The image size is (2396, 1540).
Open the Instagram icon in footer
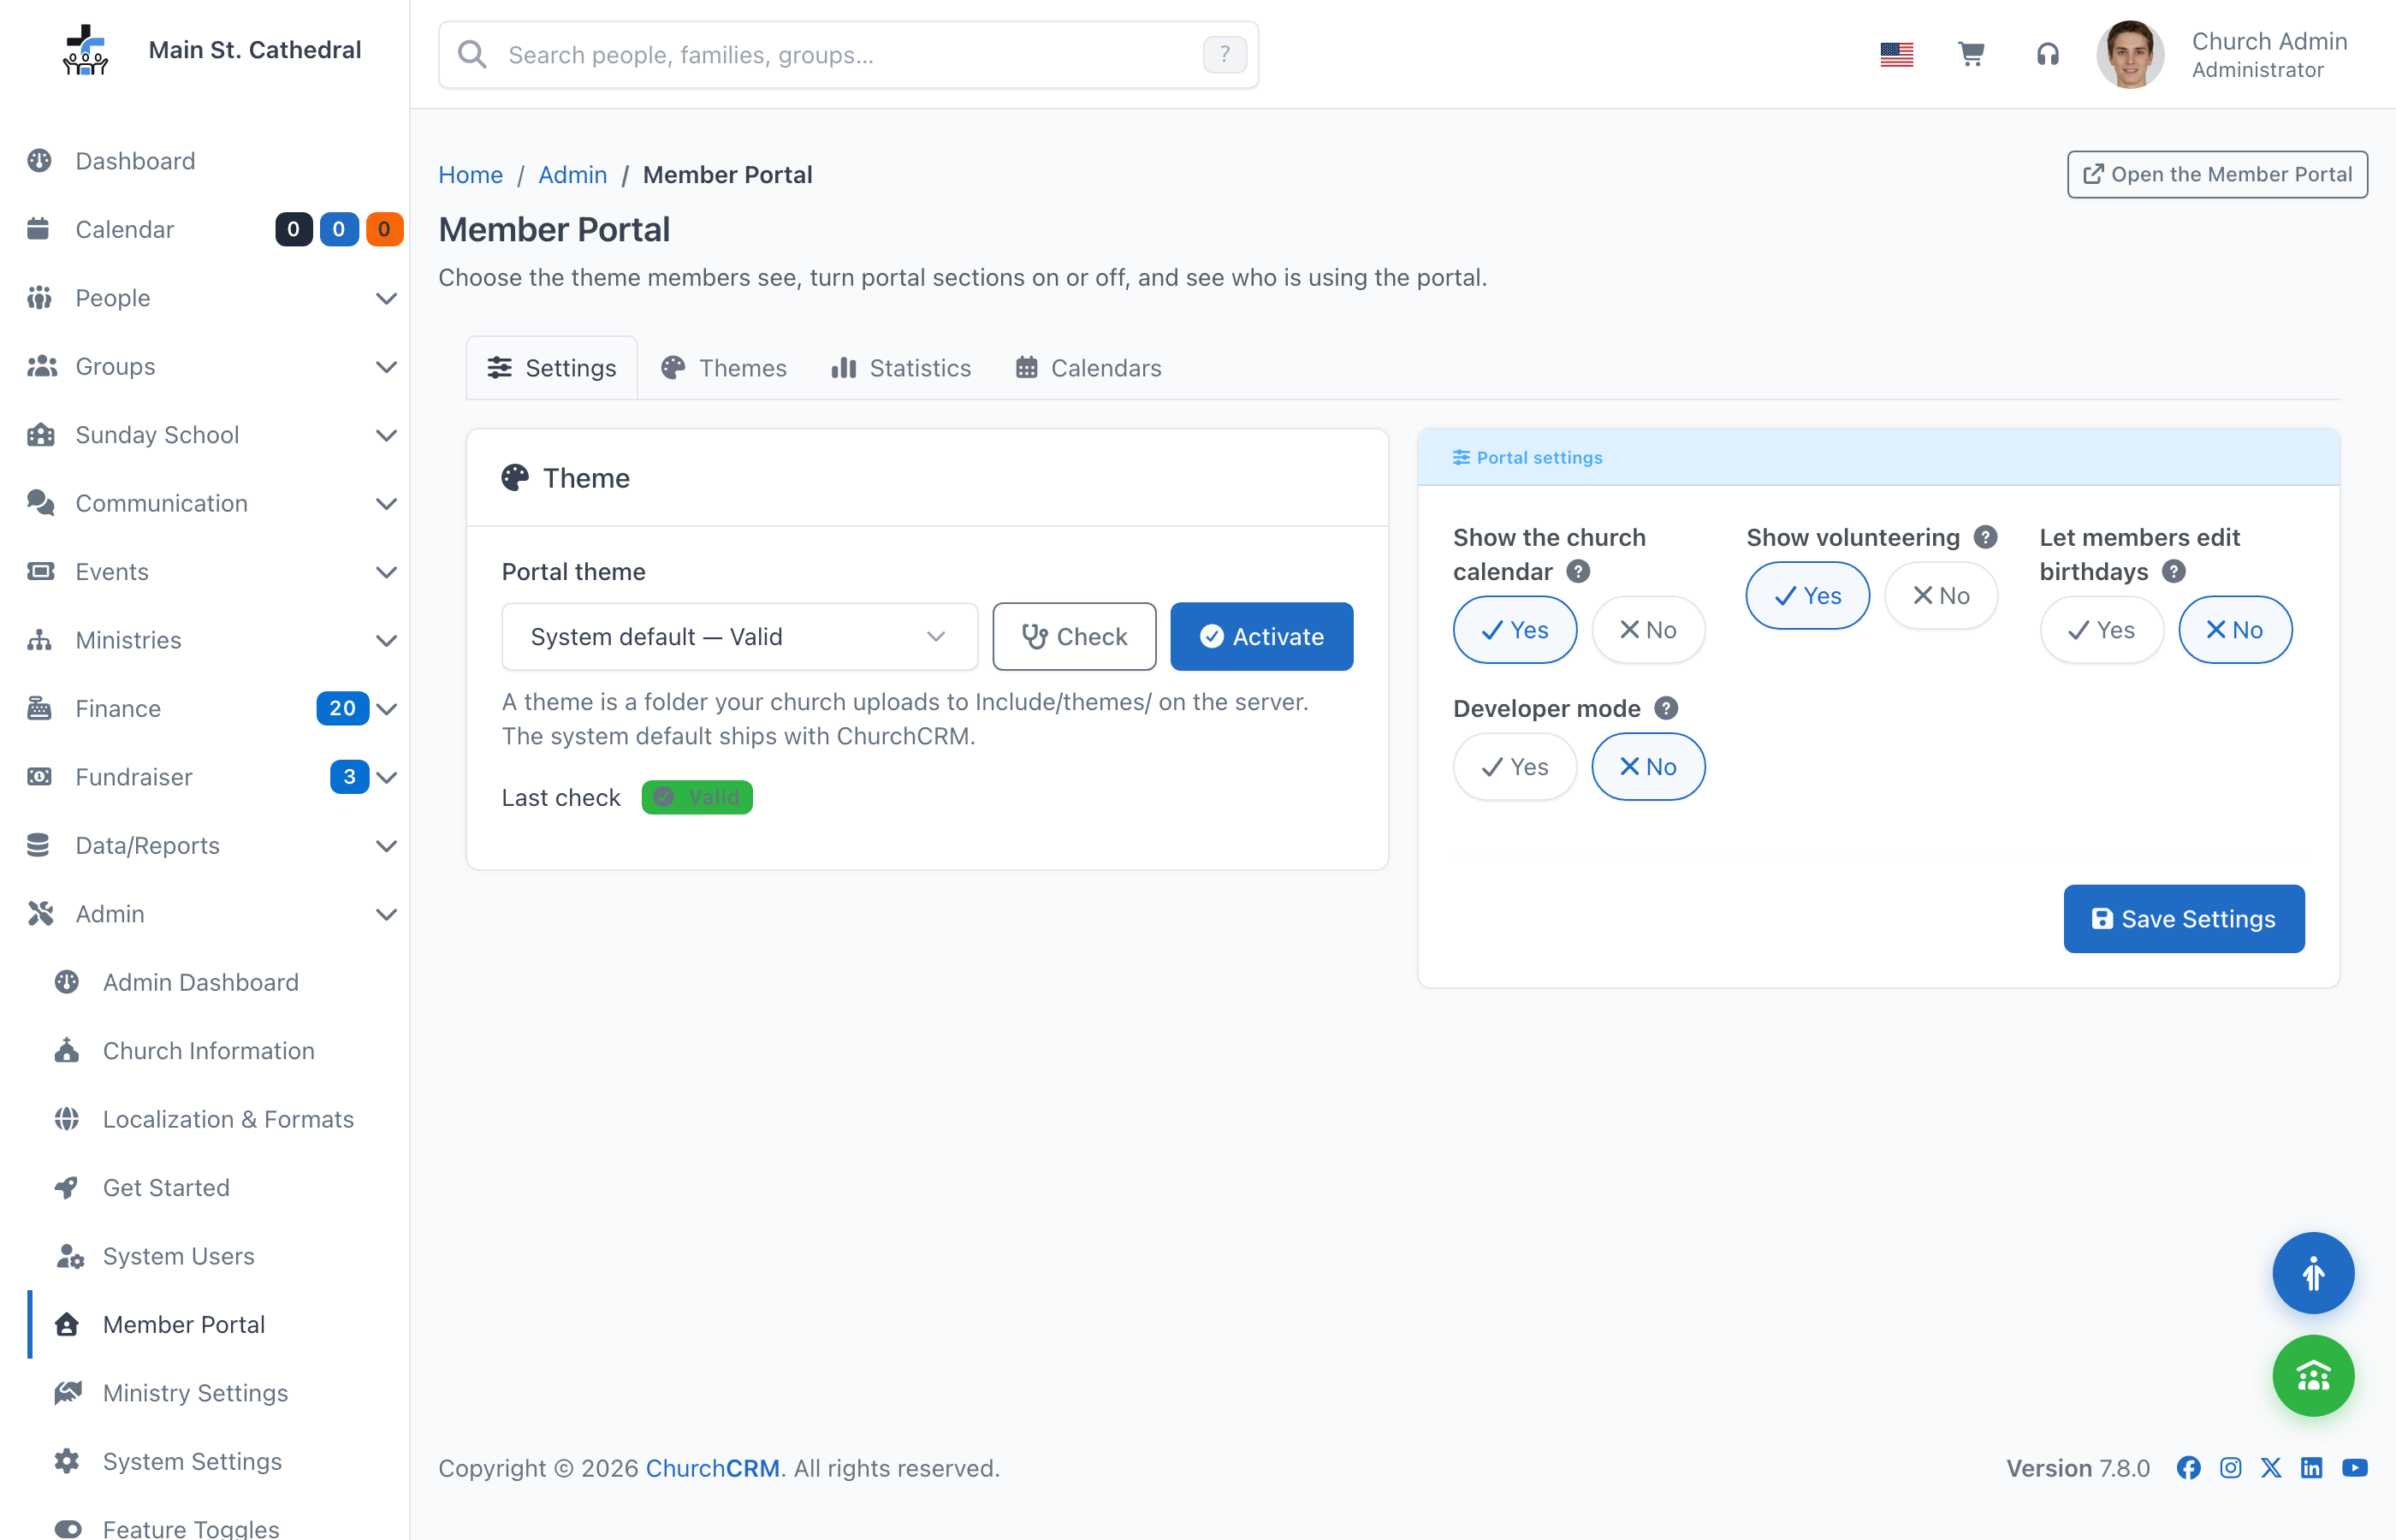coord(2230,1467)
